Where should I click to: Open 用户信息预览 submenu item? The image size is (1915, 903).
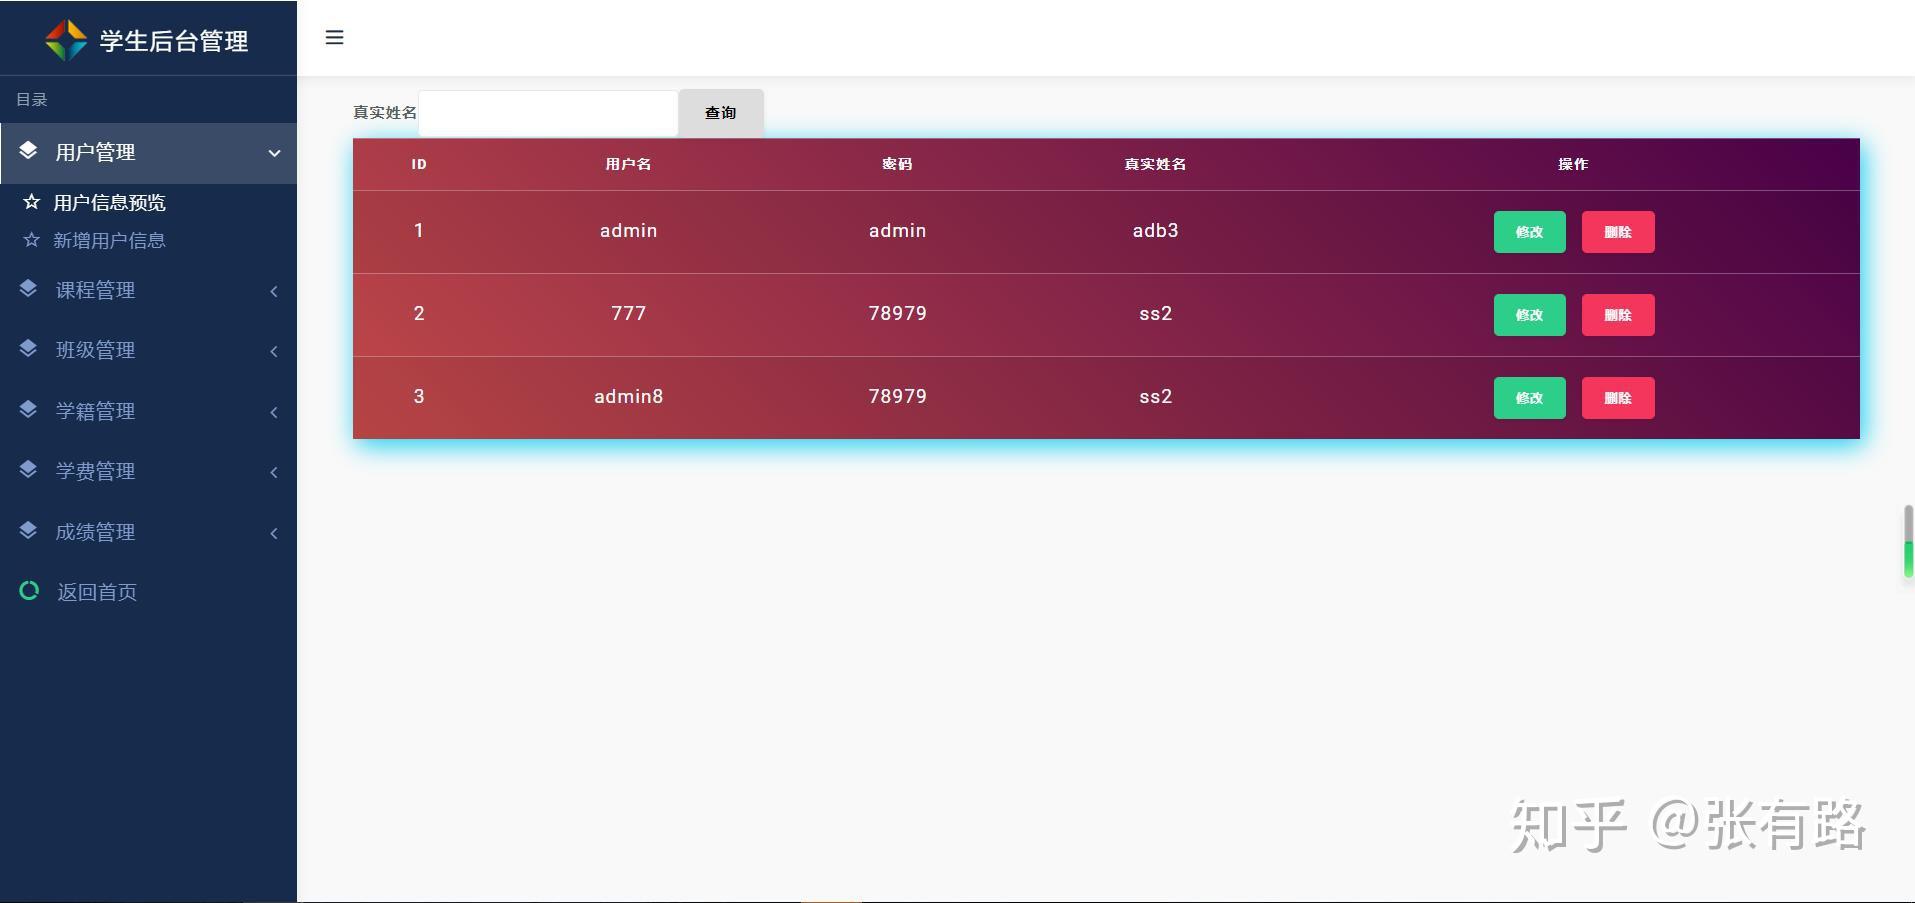109,203
